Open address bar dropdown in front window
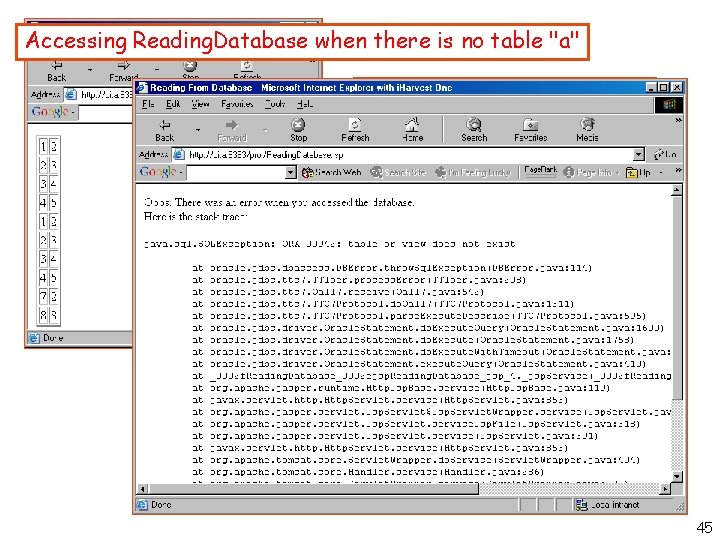The image size is (720, 540). coord(639,155)
